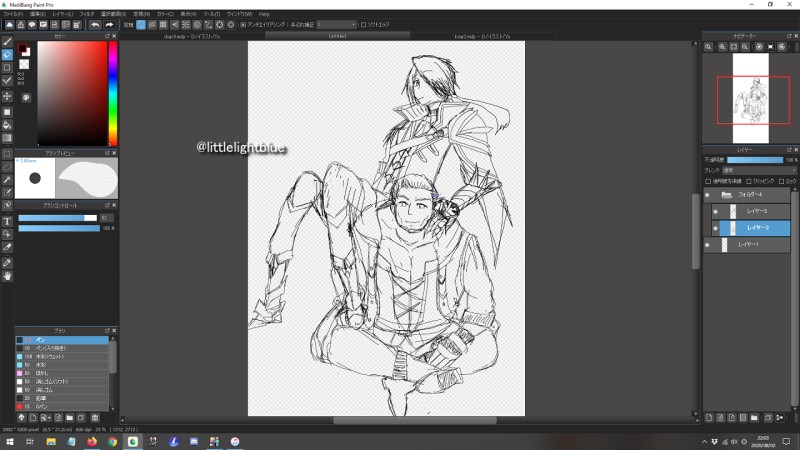Toggle Protect Alpha checkbox in Layers
The image size is (800, 450).
708,181
